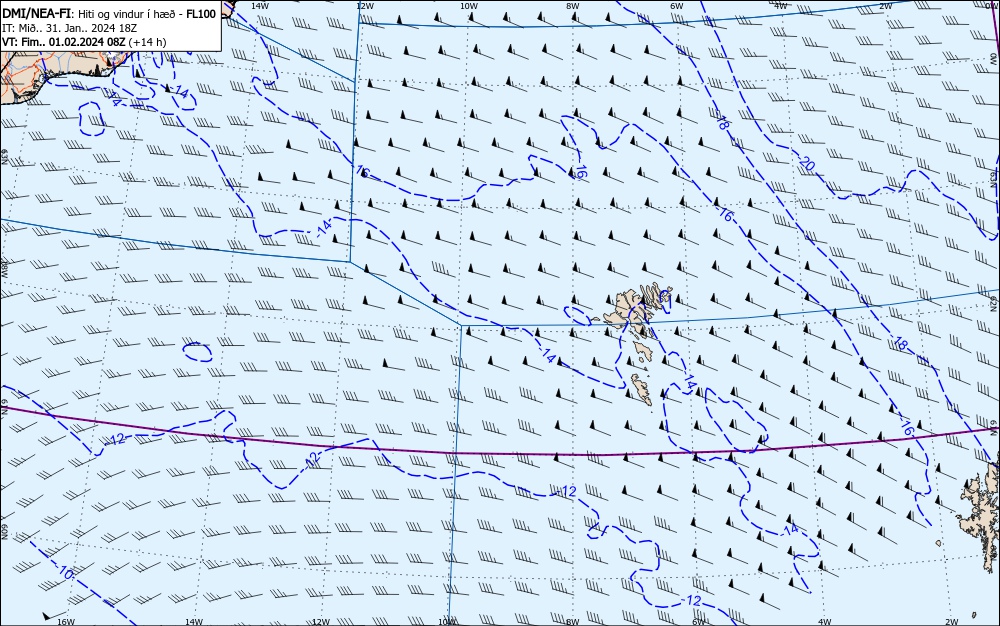Select the "FL100" flight level label
This screenshot has width=1000, height=626.
tap(202, 14)
